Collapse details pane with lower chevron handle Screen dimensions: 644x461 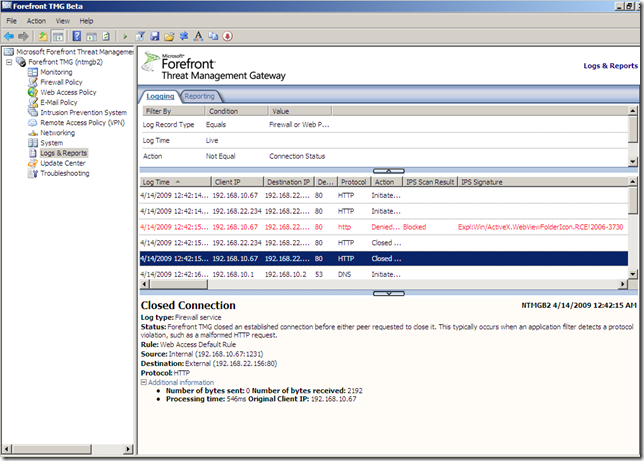pos(389,293)
